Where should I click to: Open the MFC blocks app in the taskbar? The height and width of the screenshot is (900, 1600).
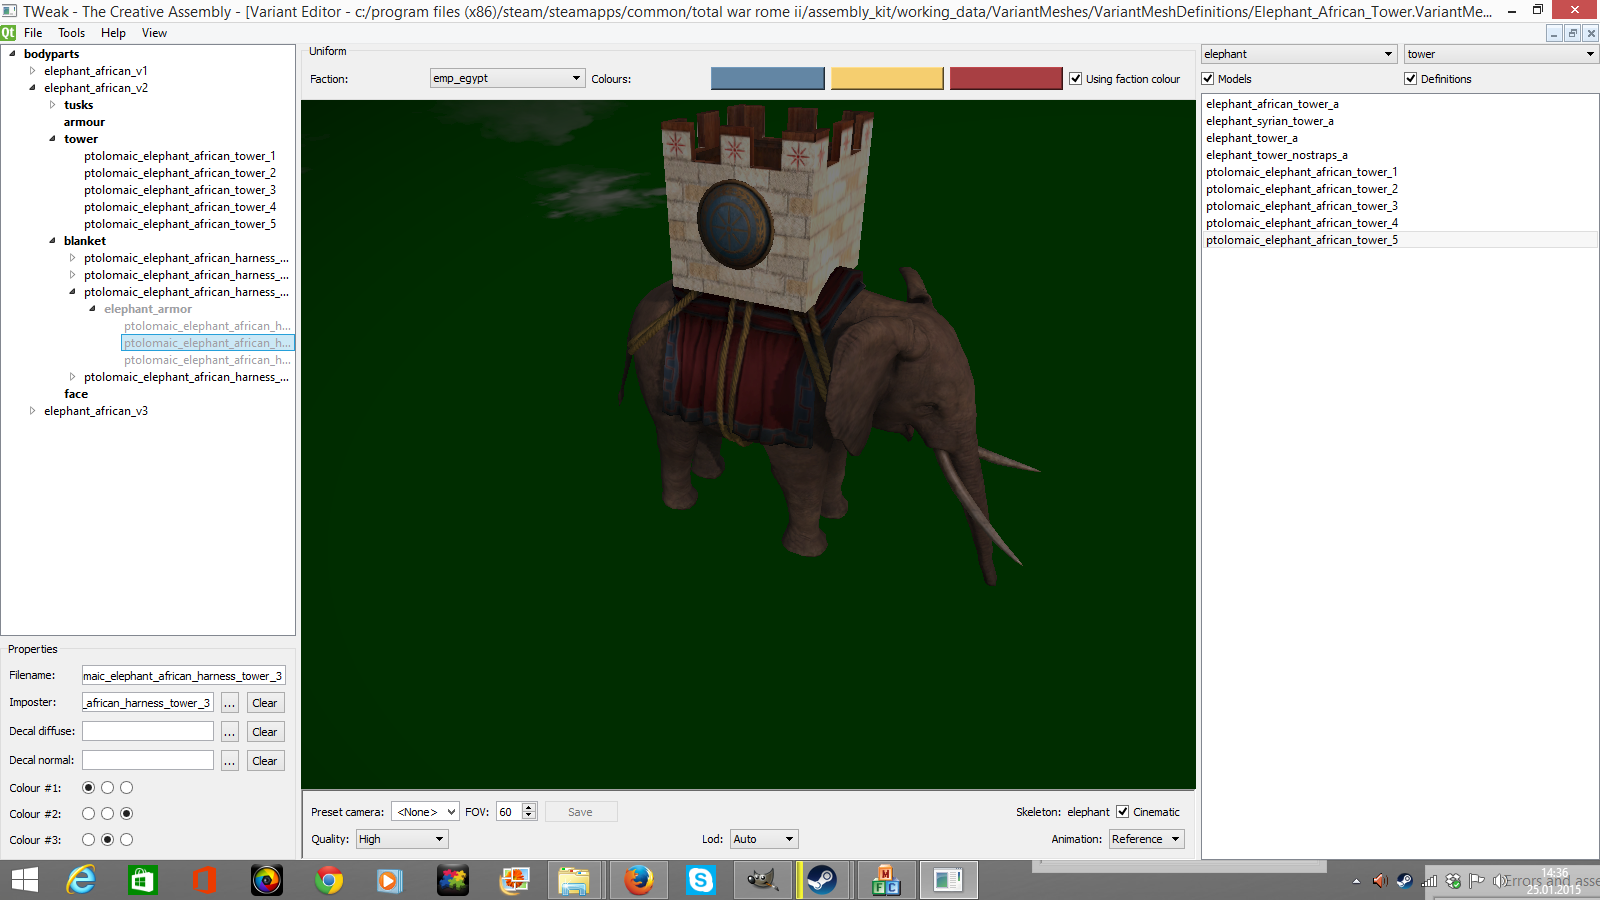[x=886, y=880]
